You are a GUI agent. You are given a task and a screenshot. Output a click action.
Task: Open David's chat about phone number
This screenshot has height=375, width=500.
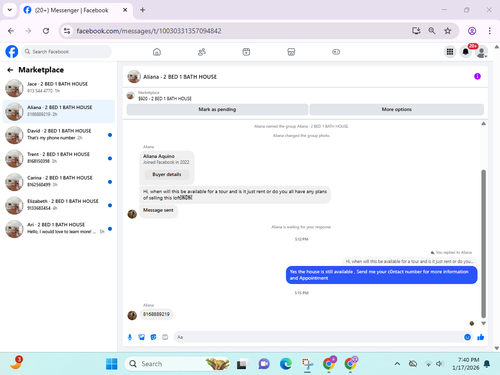tap(59, 134)
